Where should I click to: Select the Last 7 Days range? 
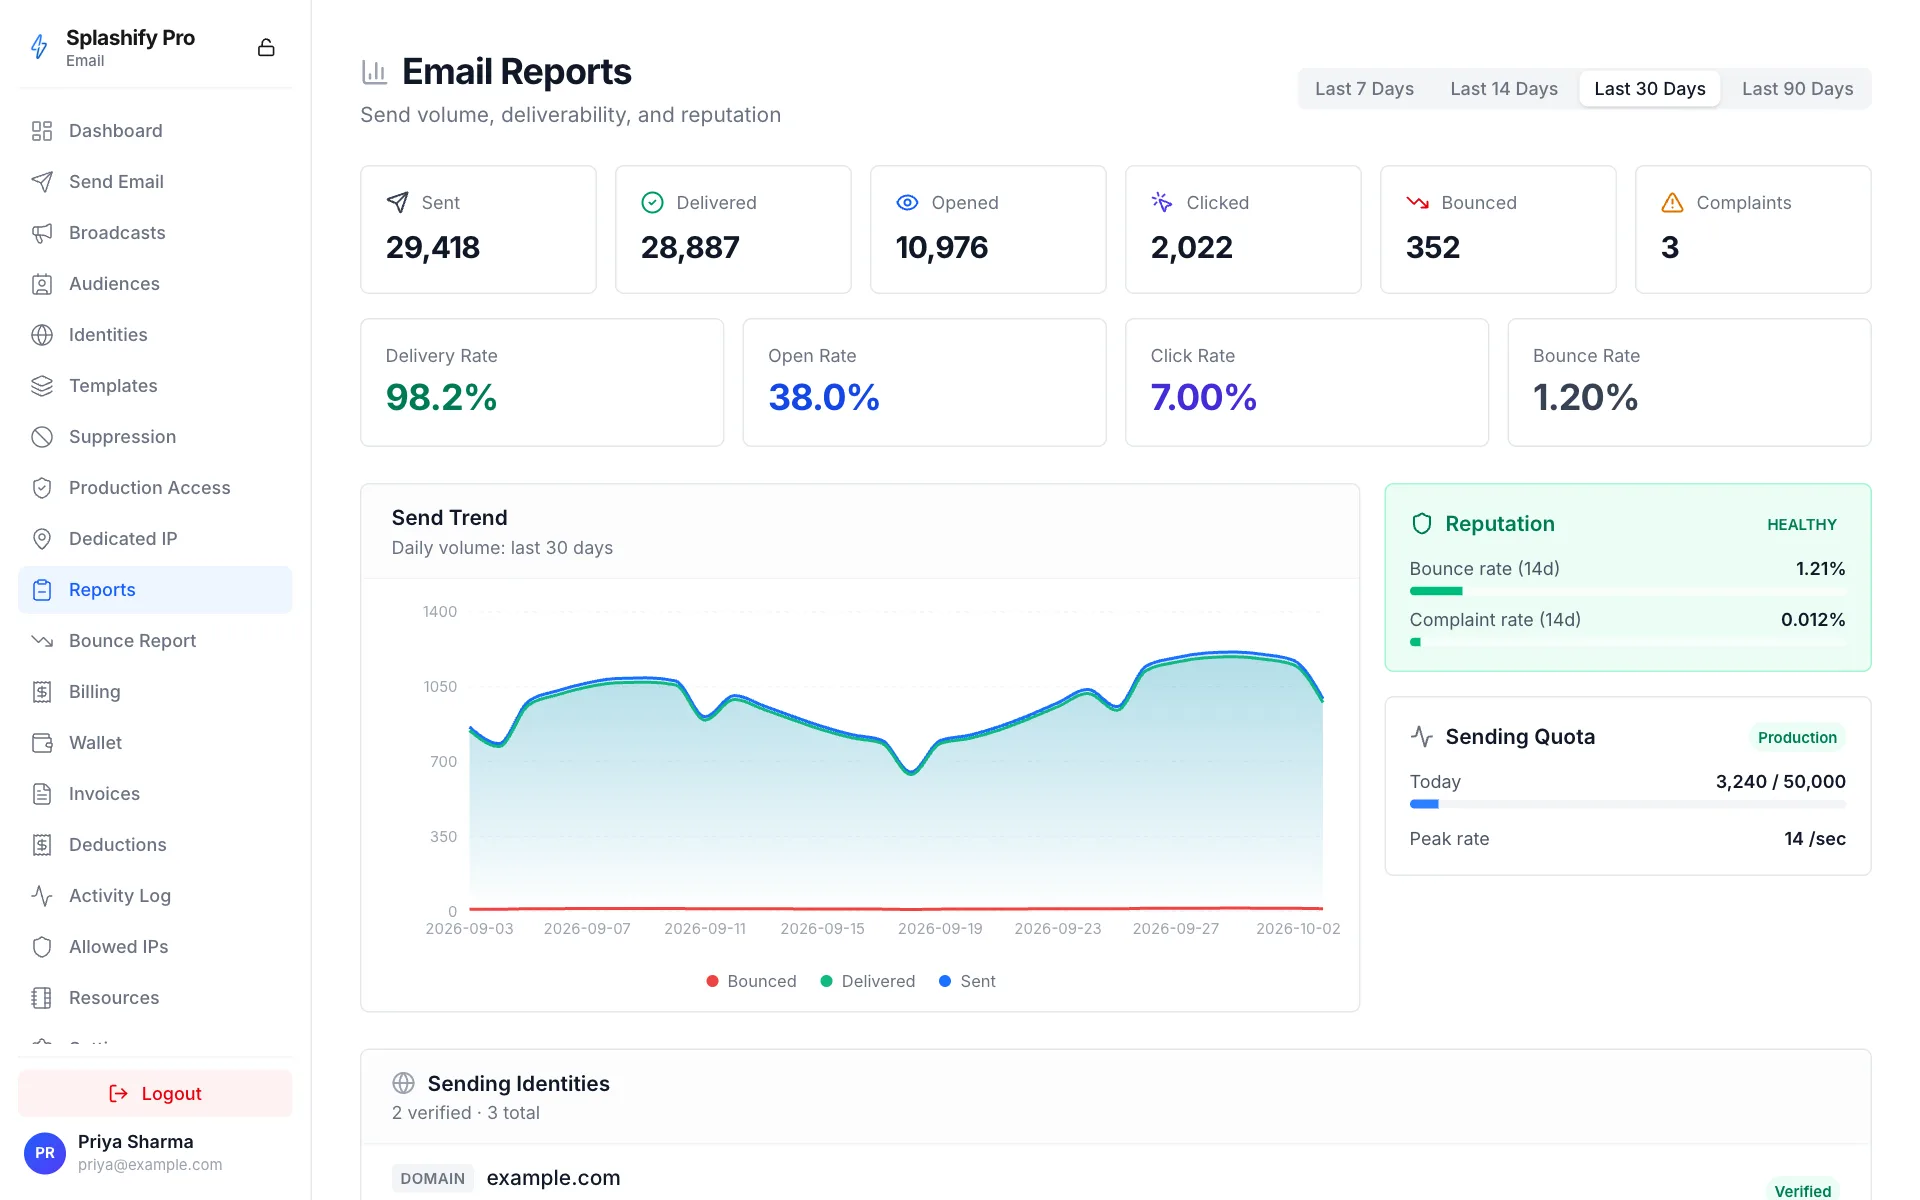[x=1364, y=89]
